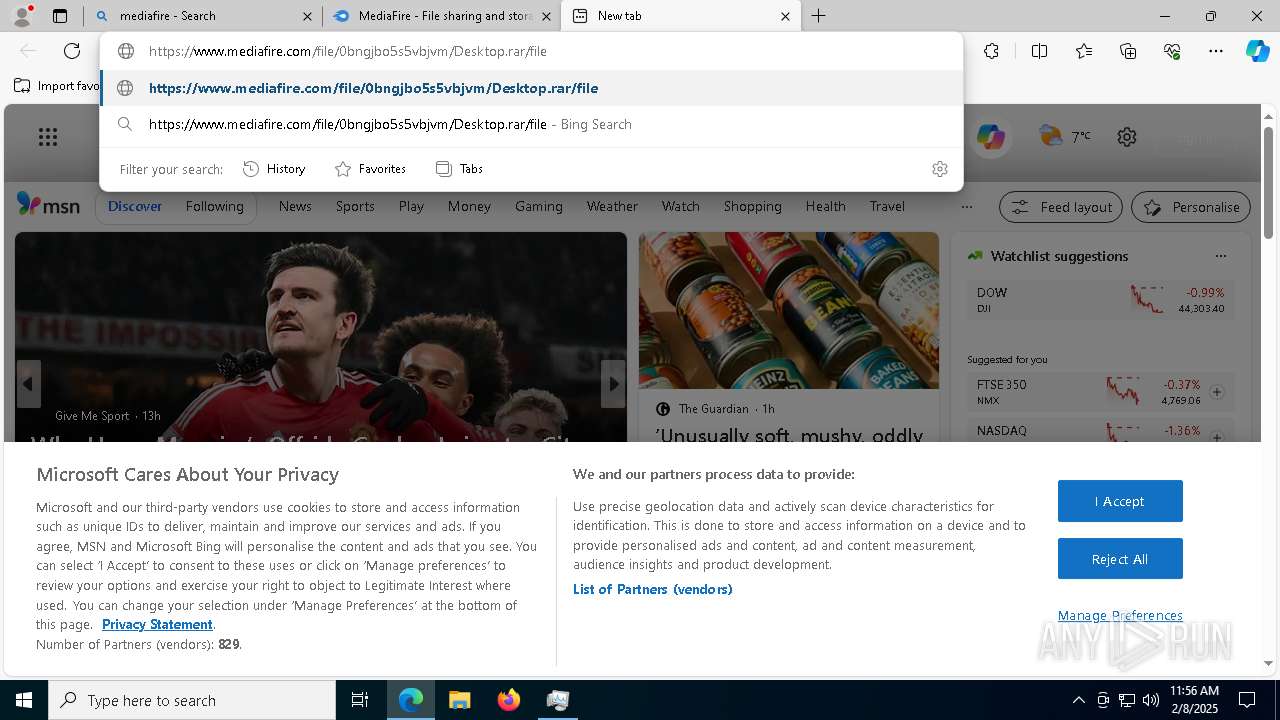This screenshot has width=1280, height=720.
Task: Choose the Bing Search suggestion for URL
Action: pyautogui.click(x=531, y=124)
